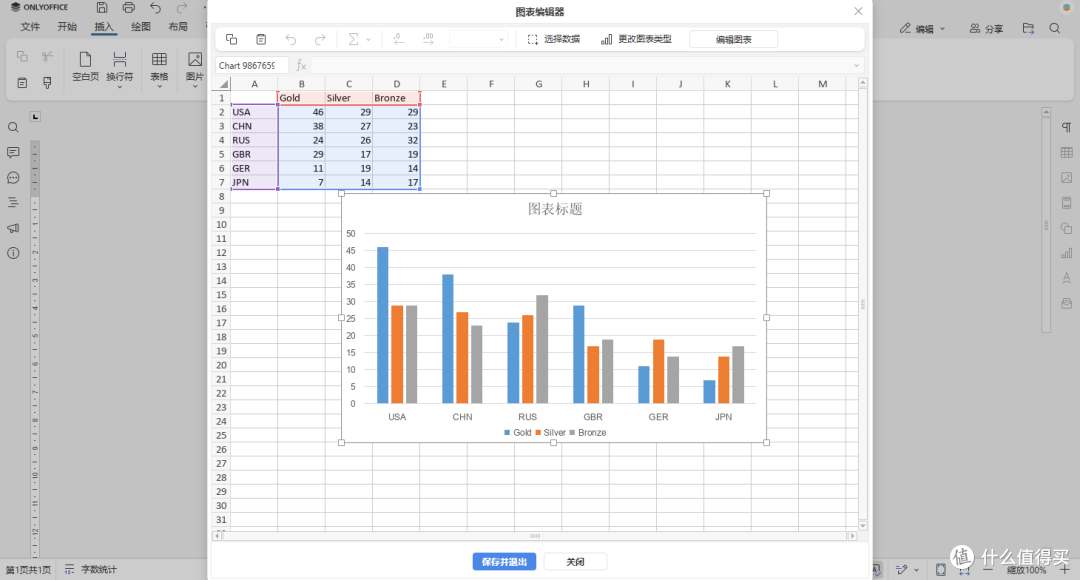Viewport: 1080px width, 580px height.
Task: Insert 空白页 blank page
Action: 85,67
